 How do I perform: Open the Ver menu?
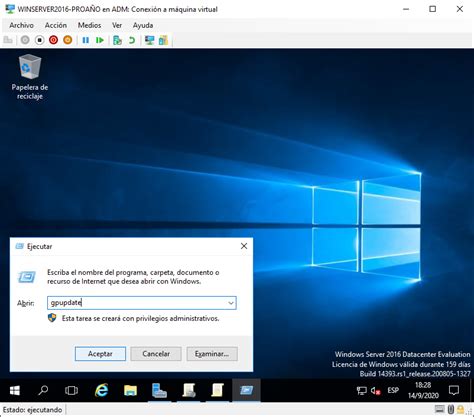tap(117, 25)
